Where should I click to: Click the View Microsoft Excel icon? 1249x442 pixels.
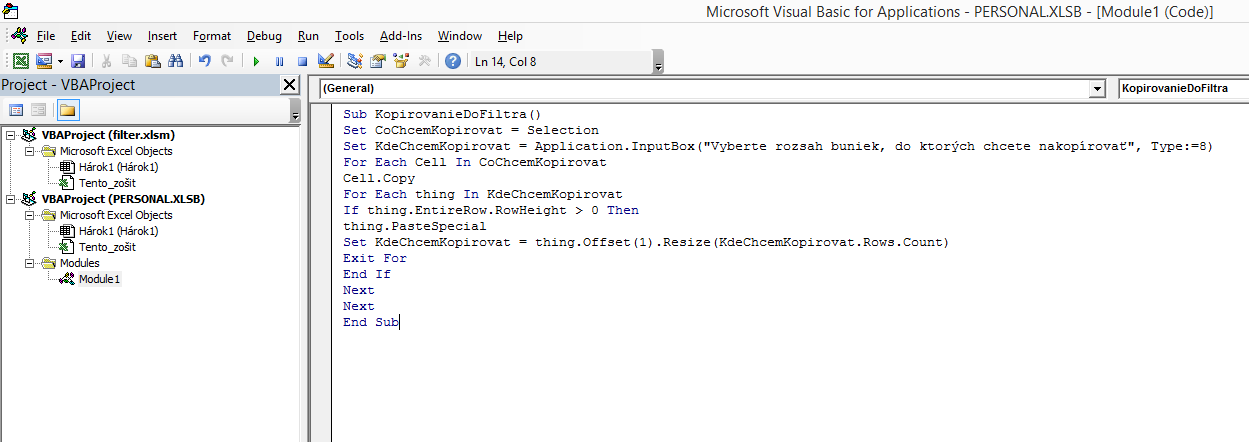point(19,61)
